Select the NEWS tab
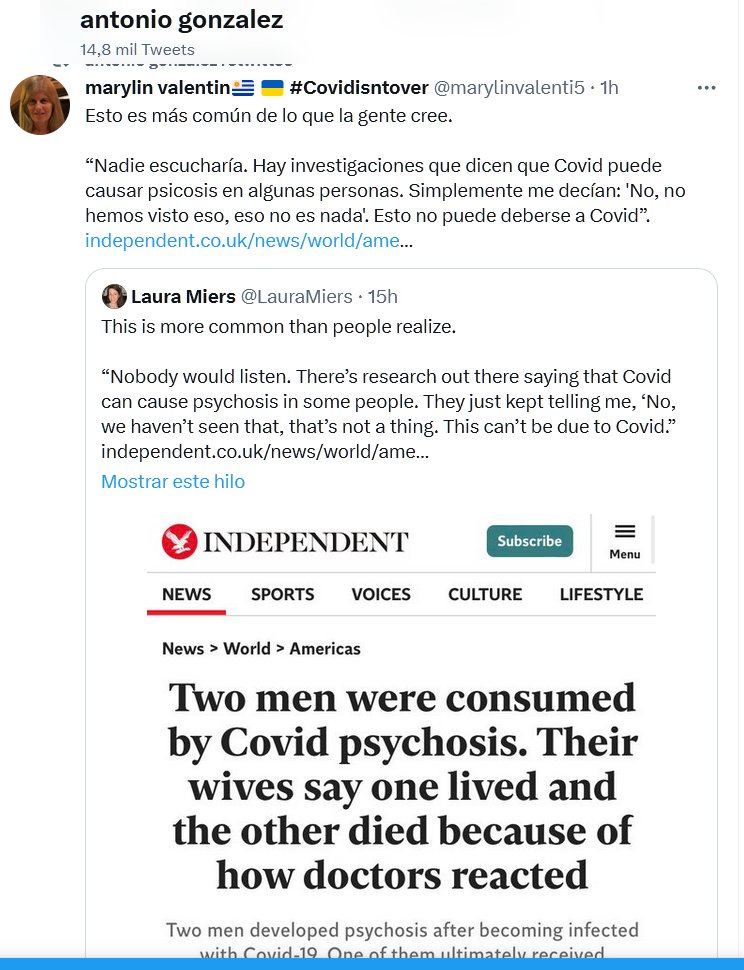Screen dimensions: 744x970 click(x=186, y=594)
